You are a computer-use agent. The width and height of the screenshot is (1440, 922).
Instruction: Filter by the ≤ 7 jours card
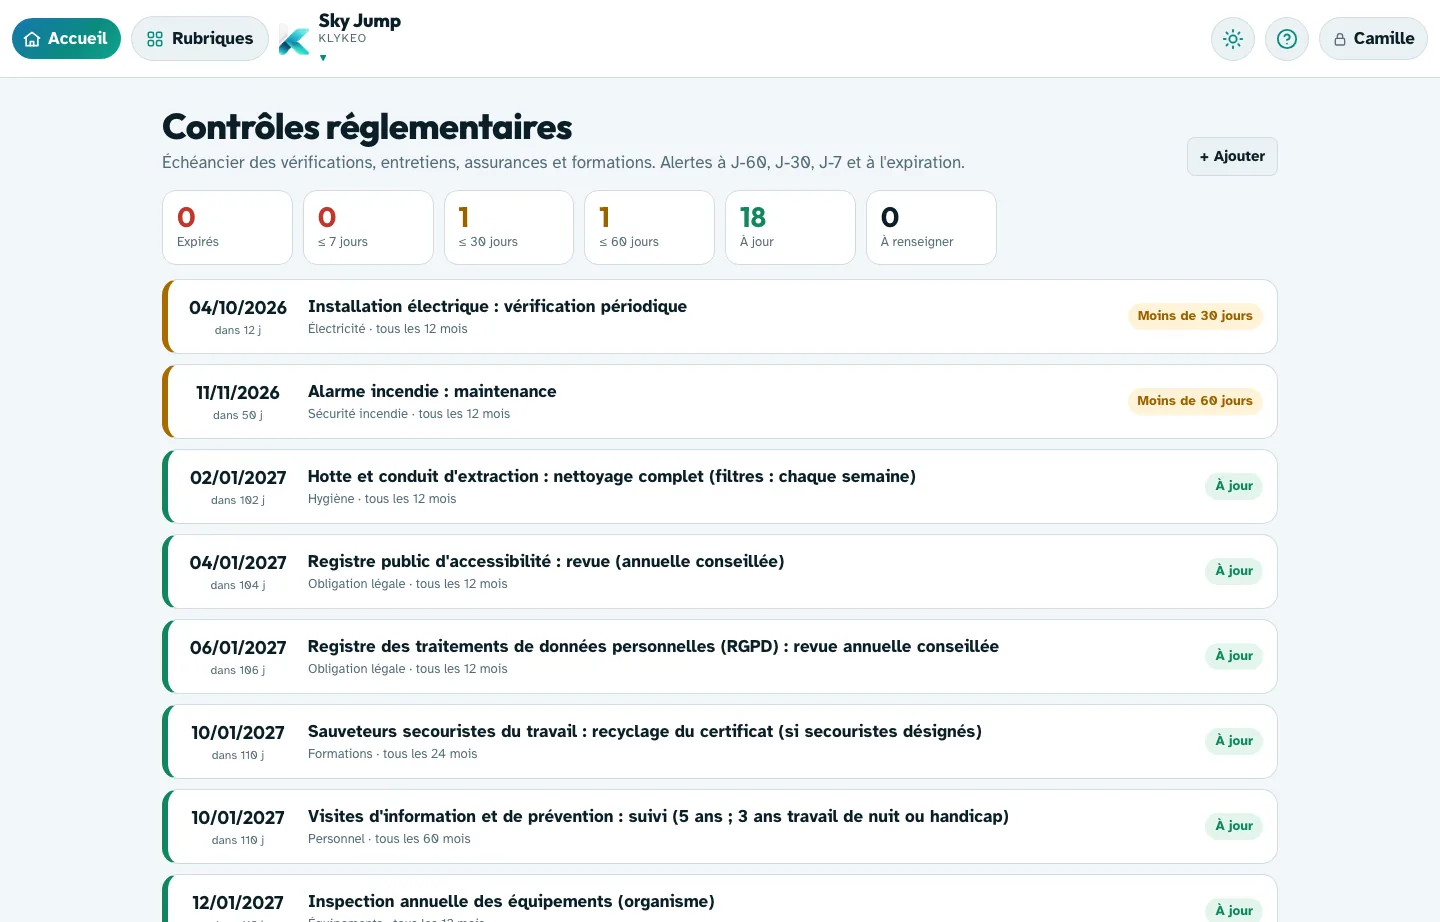click(x=368, y=228)
